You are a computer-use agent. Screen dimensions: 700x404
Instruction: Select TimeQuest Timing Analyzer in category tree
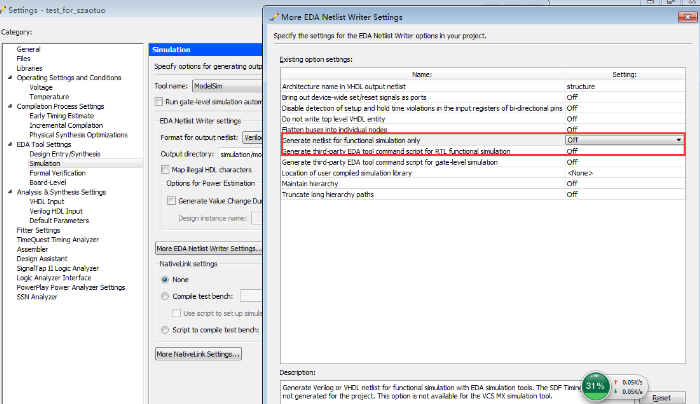(58, 239)
